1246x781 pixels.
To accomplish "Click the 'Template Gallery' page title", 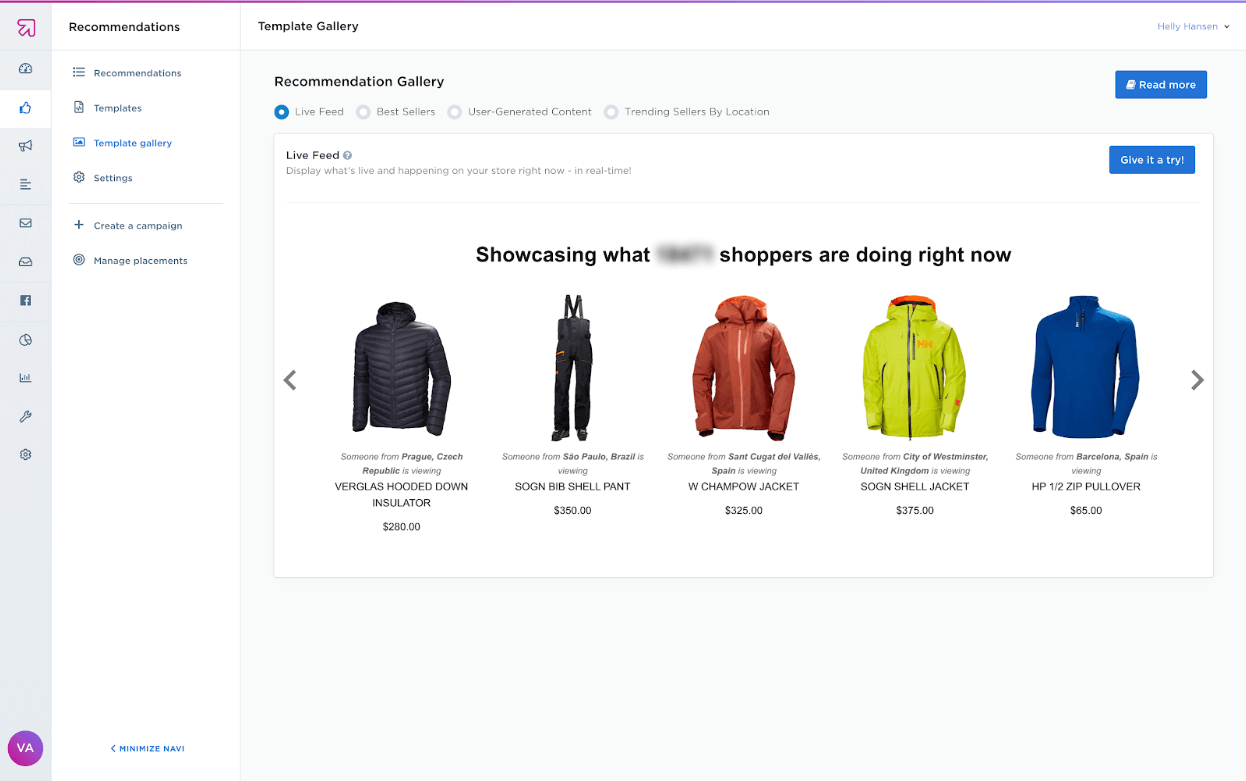I will (308, 26).
